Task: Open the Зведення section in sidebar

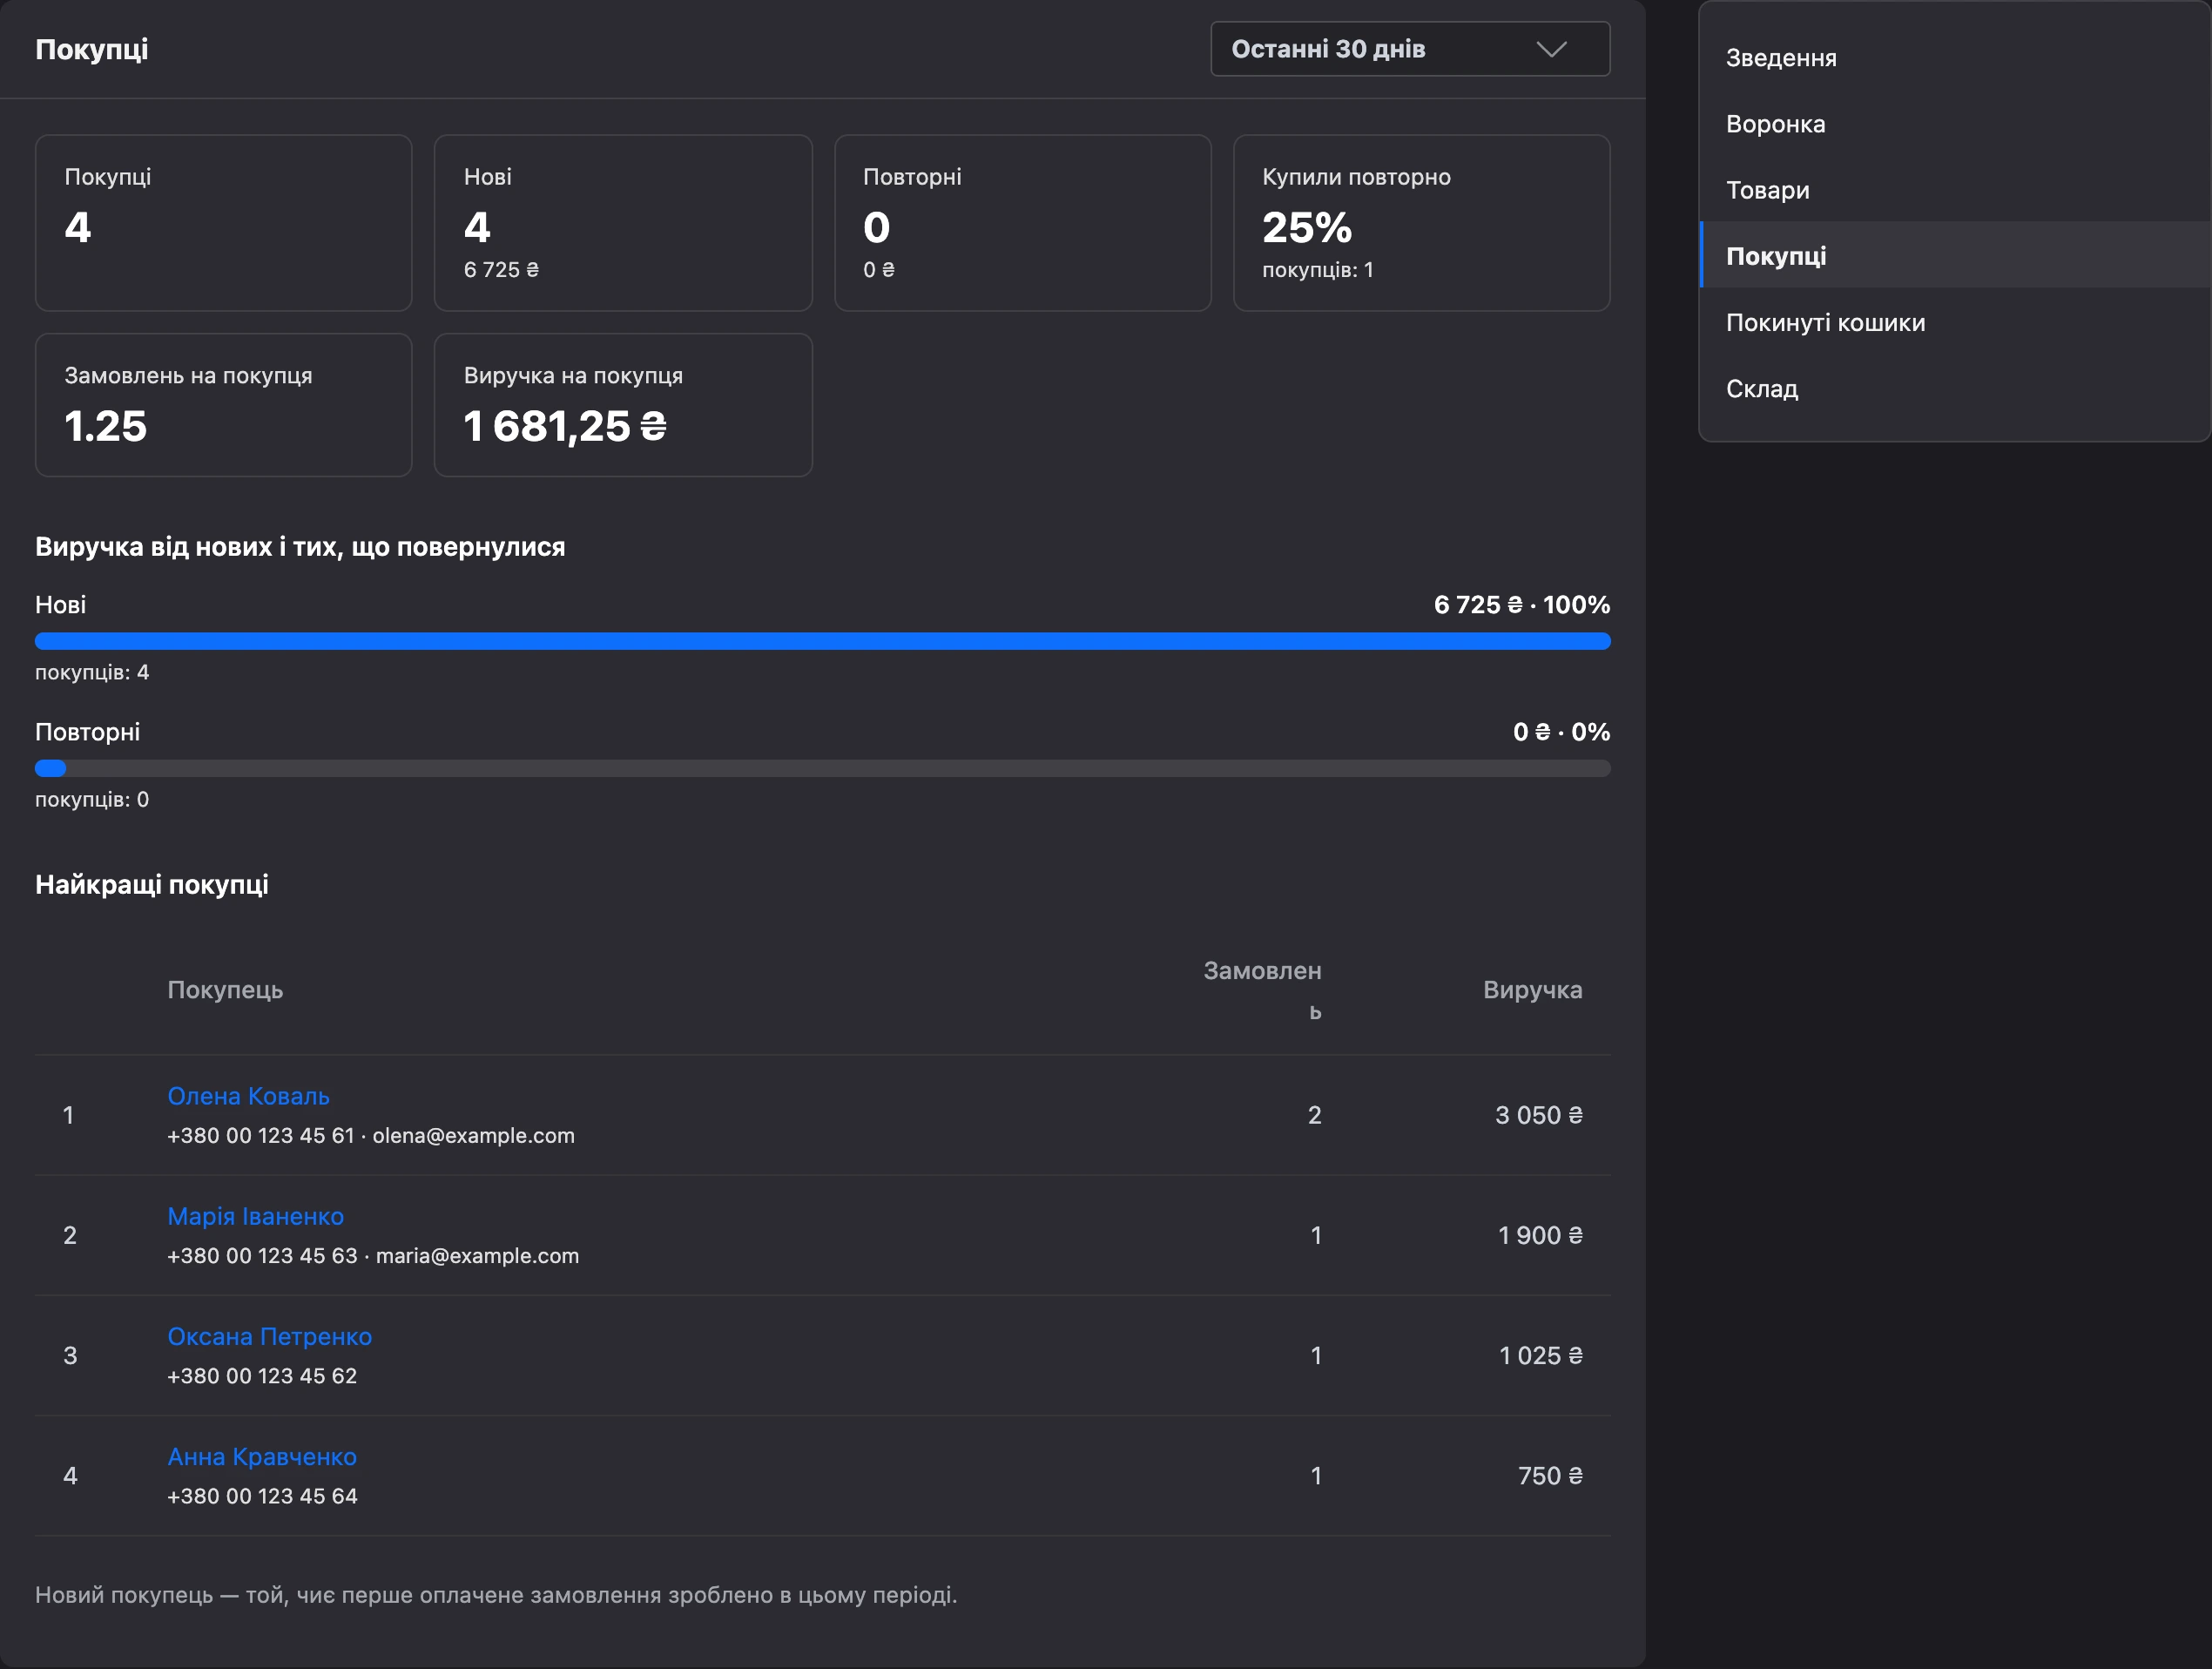Action: click(1954, 58)
